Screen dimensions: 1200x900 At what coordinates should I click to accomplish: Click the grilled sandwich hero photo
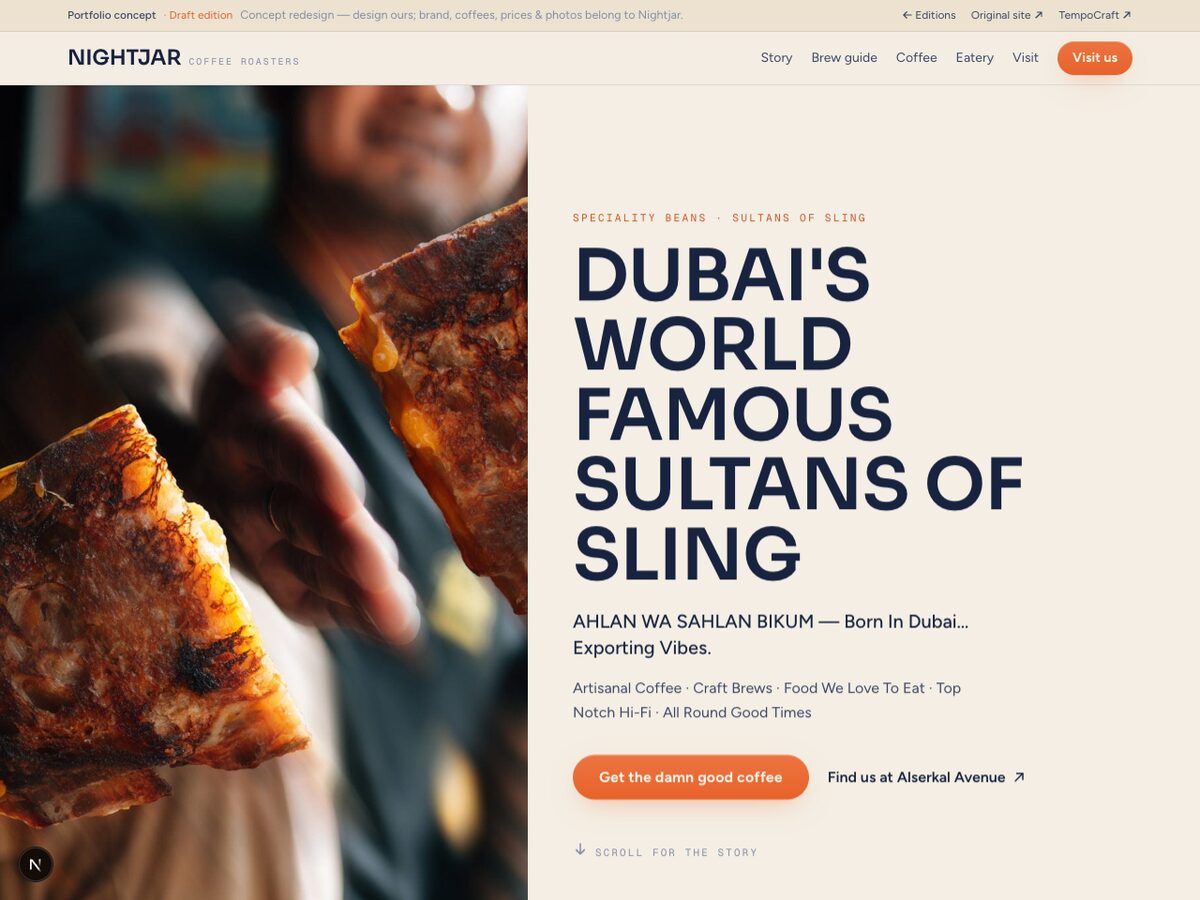tap(264, 492)
